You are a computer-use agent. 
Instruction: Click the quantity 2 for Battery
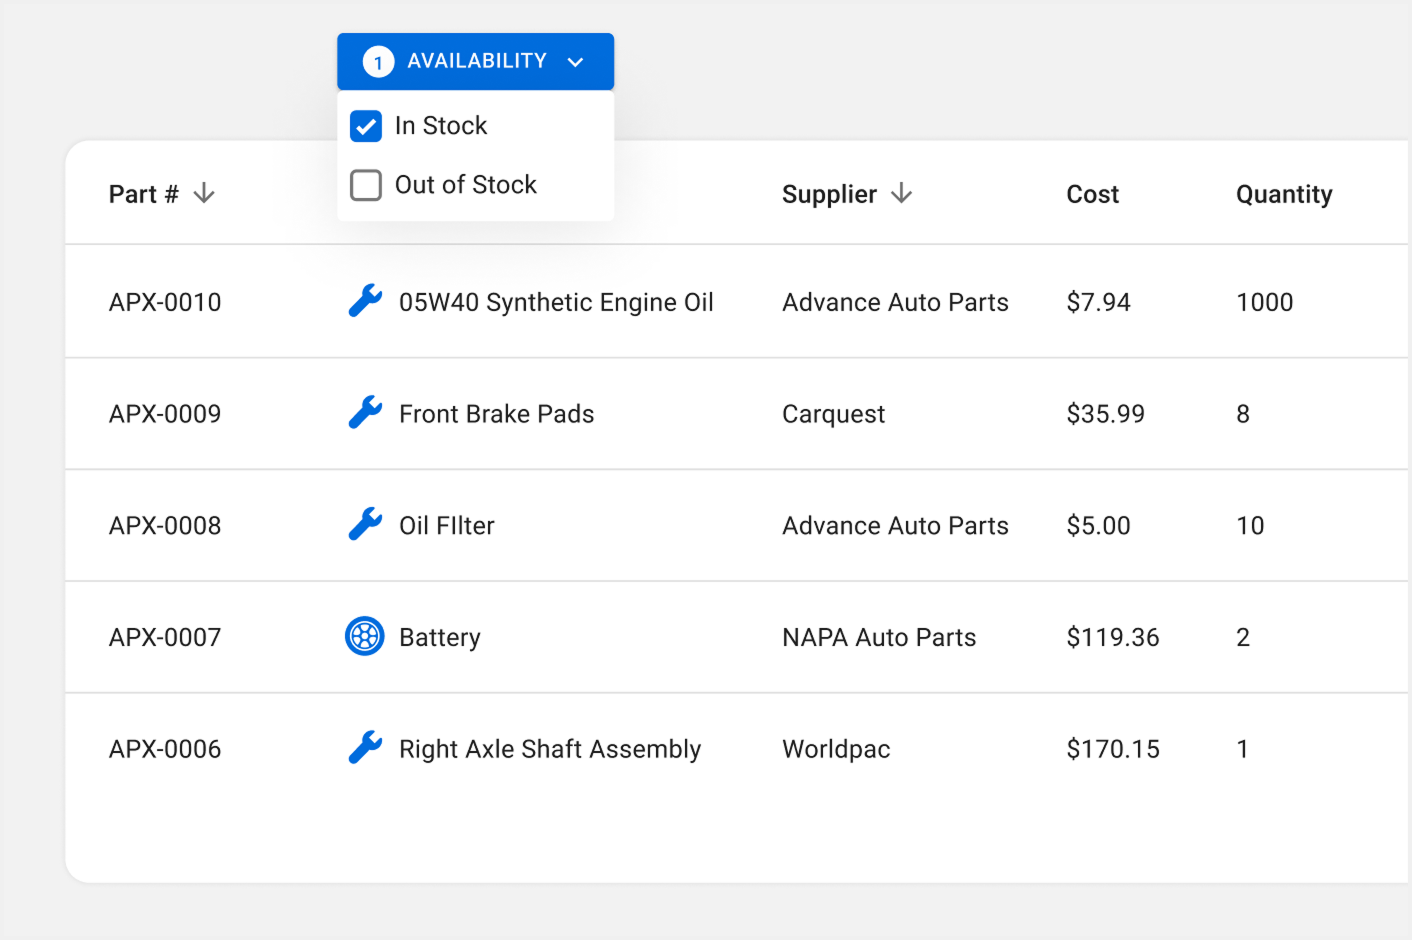[x=1243, y=637]
